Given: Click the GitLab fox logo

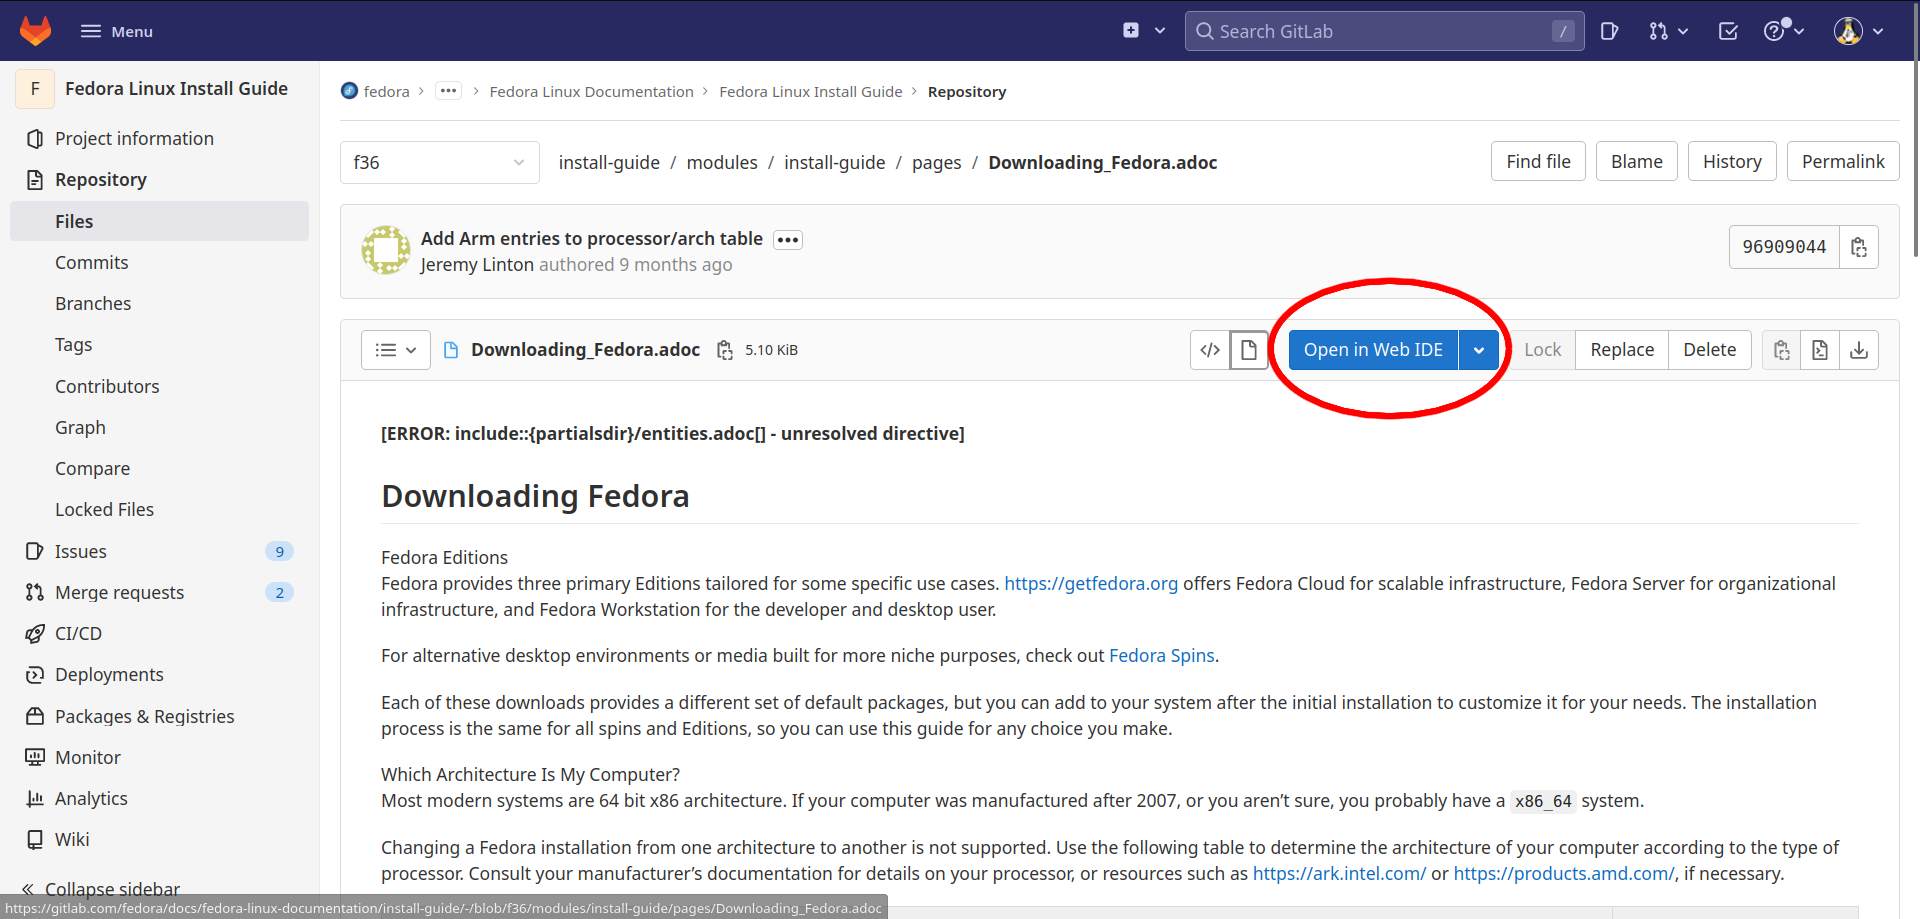Looking at the screenshot, I should [x=36, y=31].
